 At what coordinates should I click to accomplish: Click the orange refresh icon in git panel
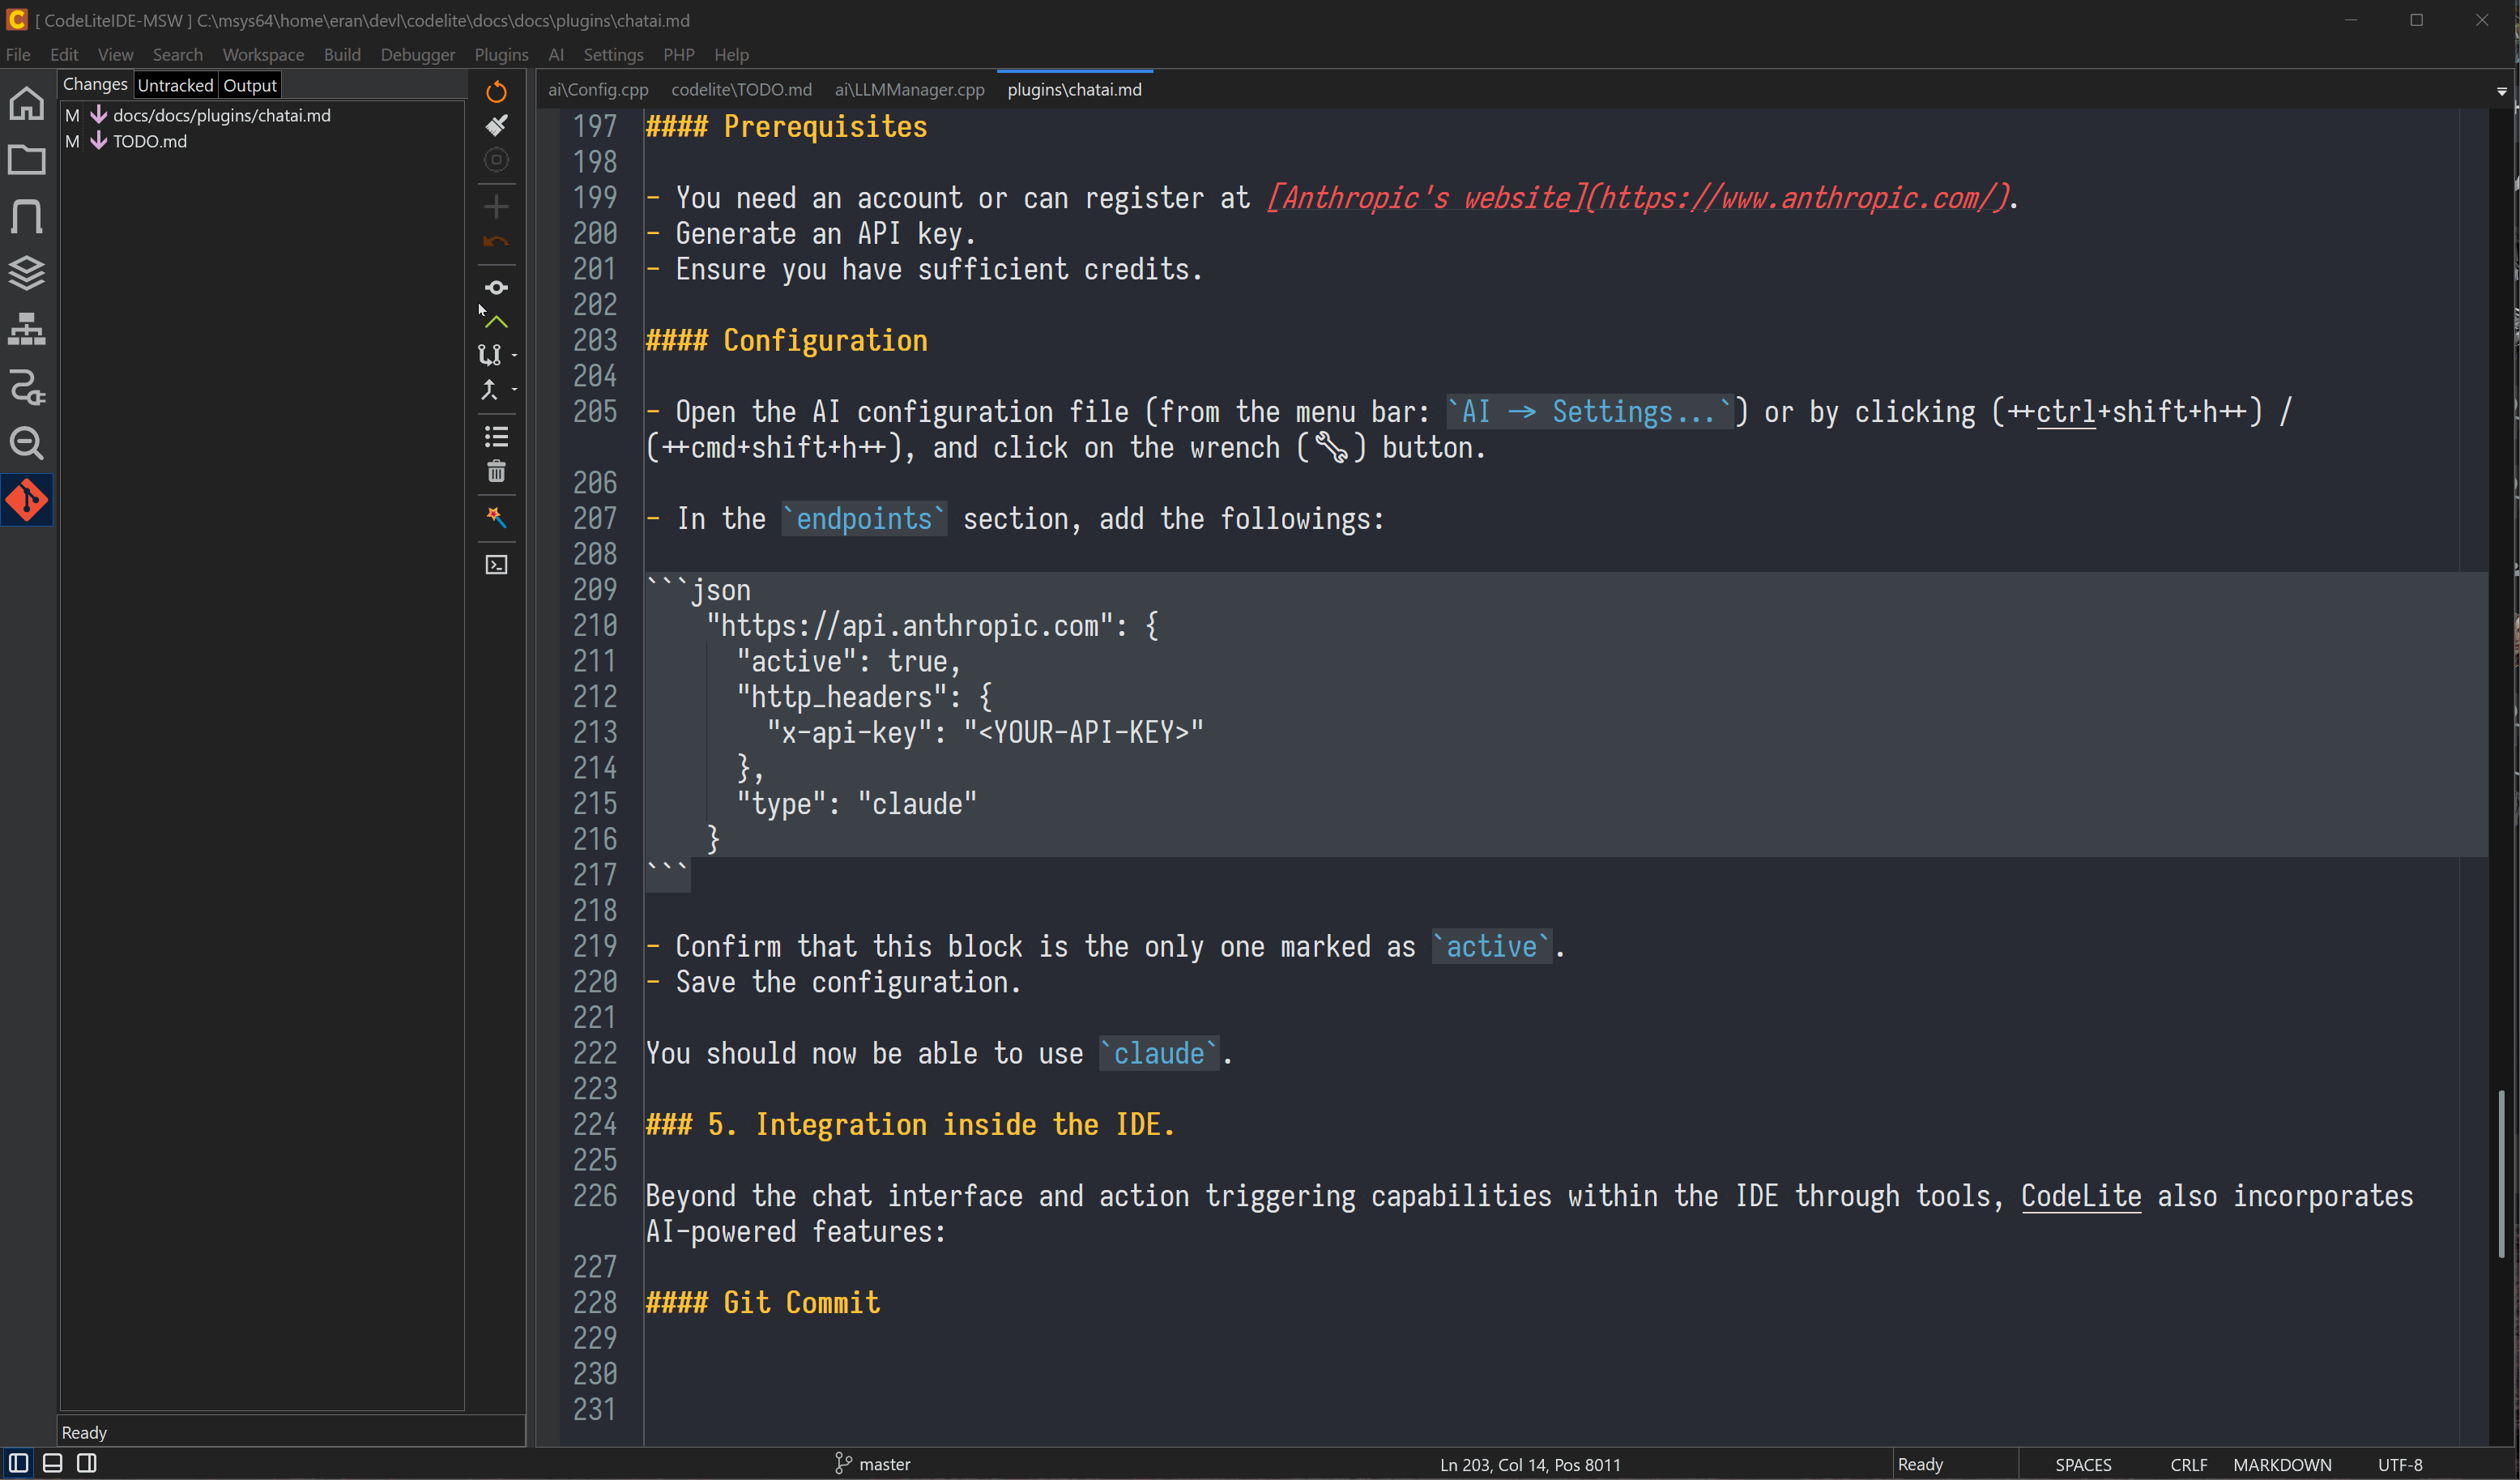pos(496,92)
